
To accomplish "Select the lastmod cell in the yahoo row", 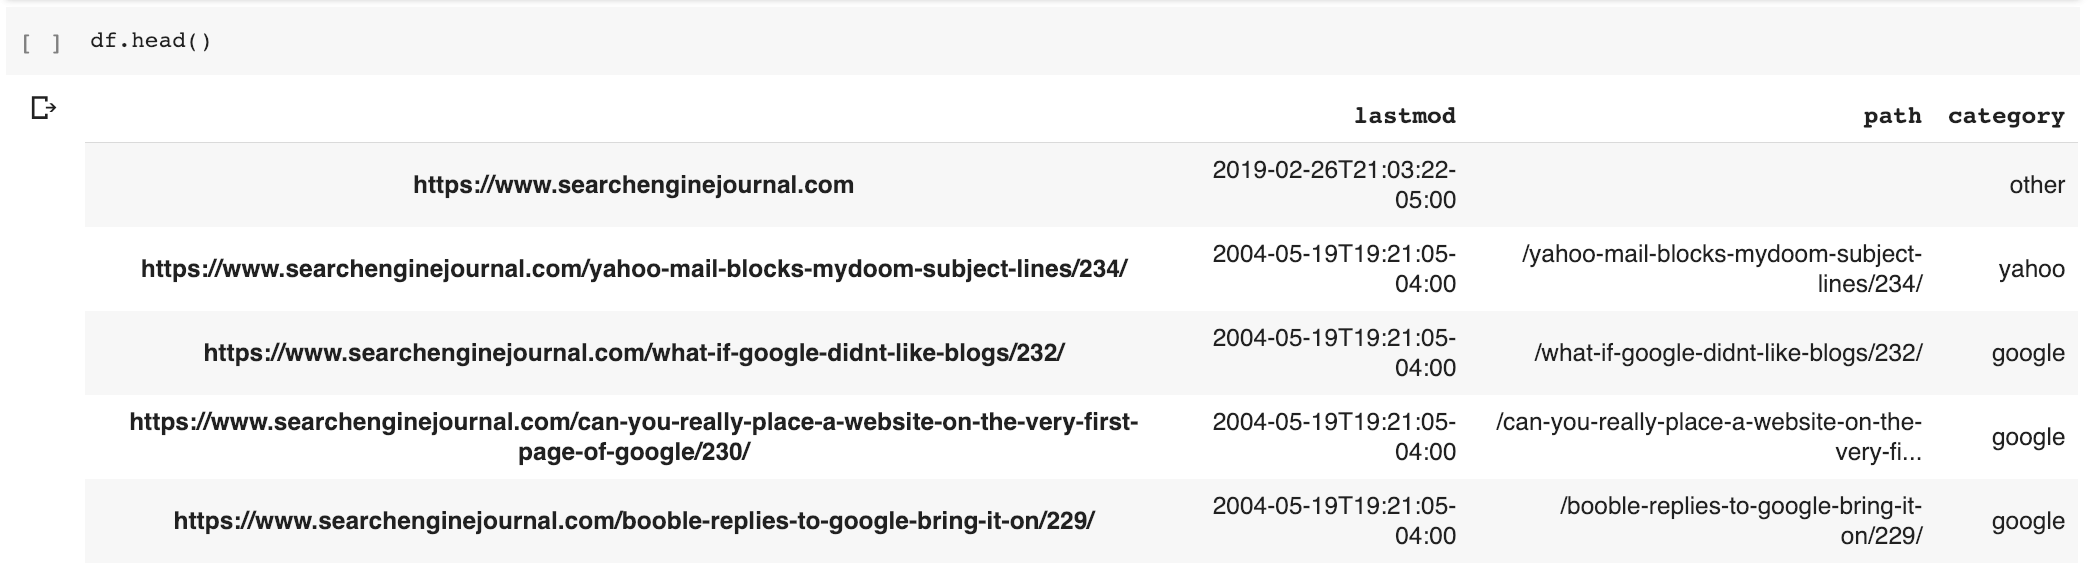I will tap(1334, 269).
